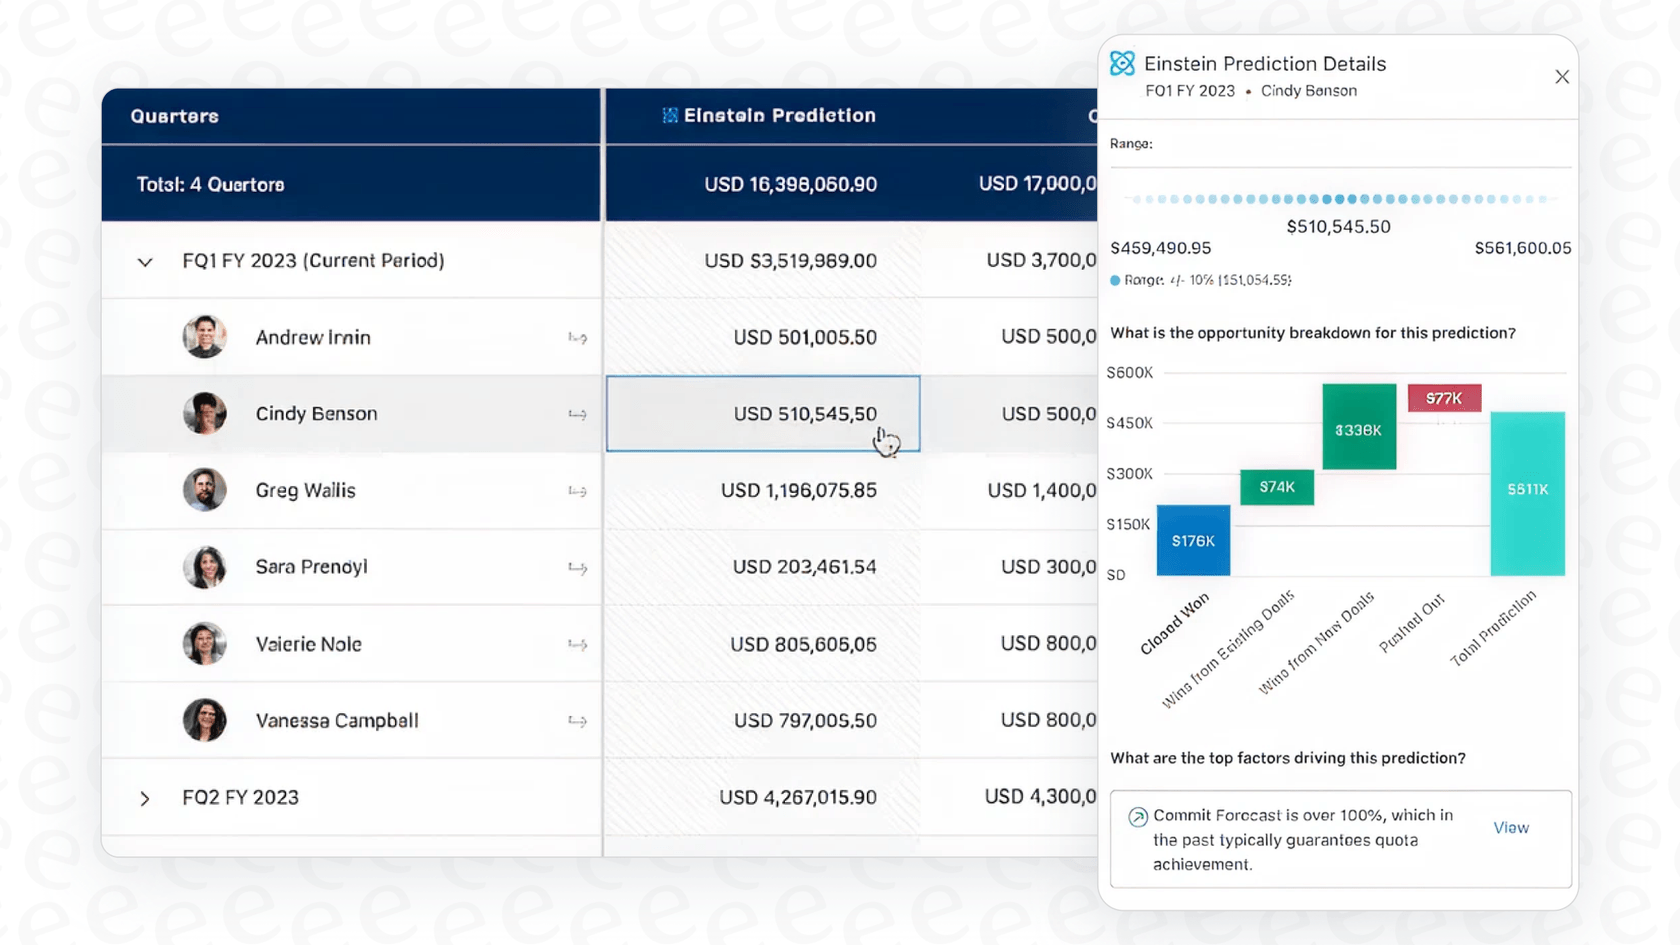
Task: Click the dotted range distribution slider
Action: click(x=1338, y=198)
